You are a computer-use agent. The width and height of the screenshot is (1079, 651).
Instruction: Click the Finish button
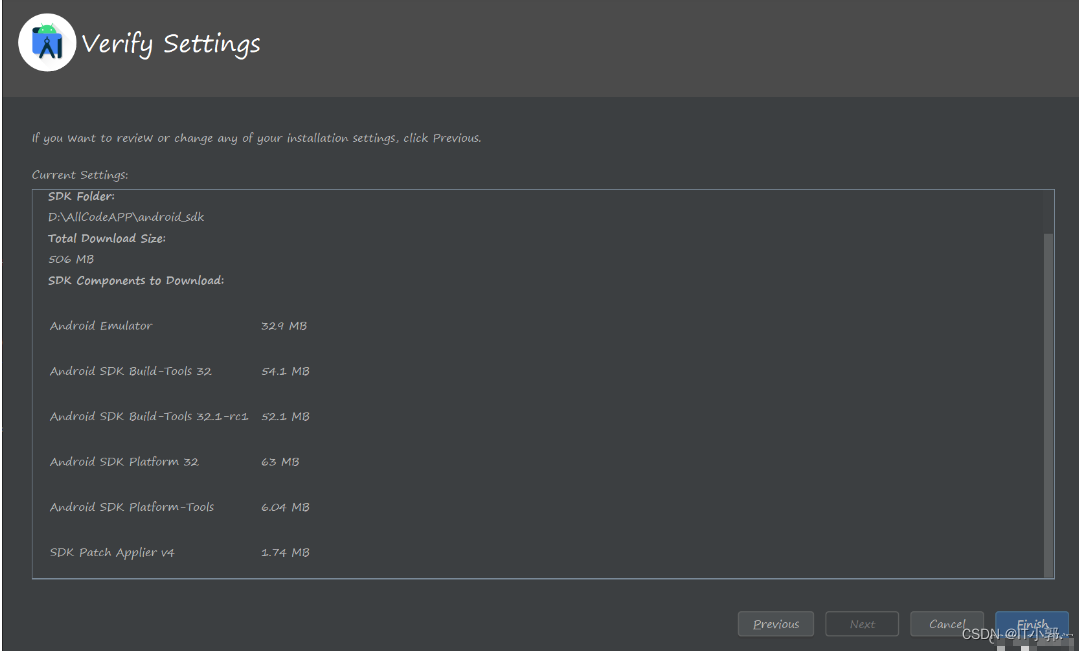tap(1032, 623)
